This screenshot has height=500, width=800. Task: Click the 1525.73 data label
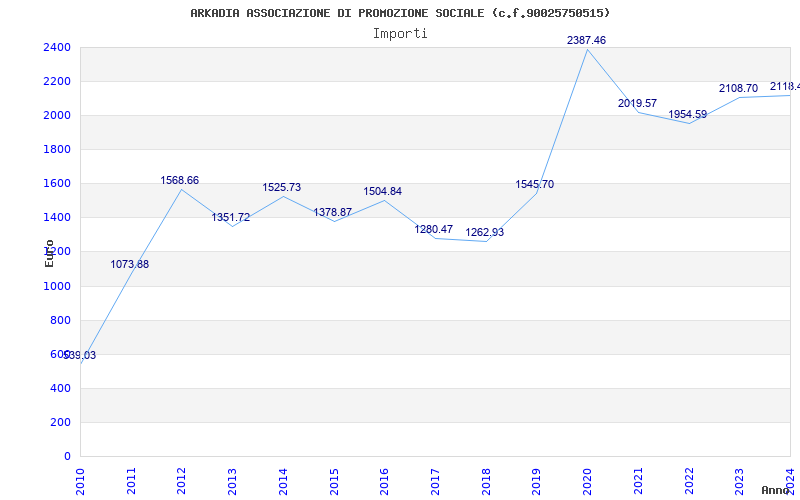pos(282,188)
